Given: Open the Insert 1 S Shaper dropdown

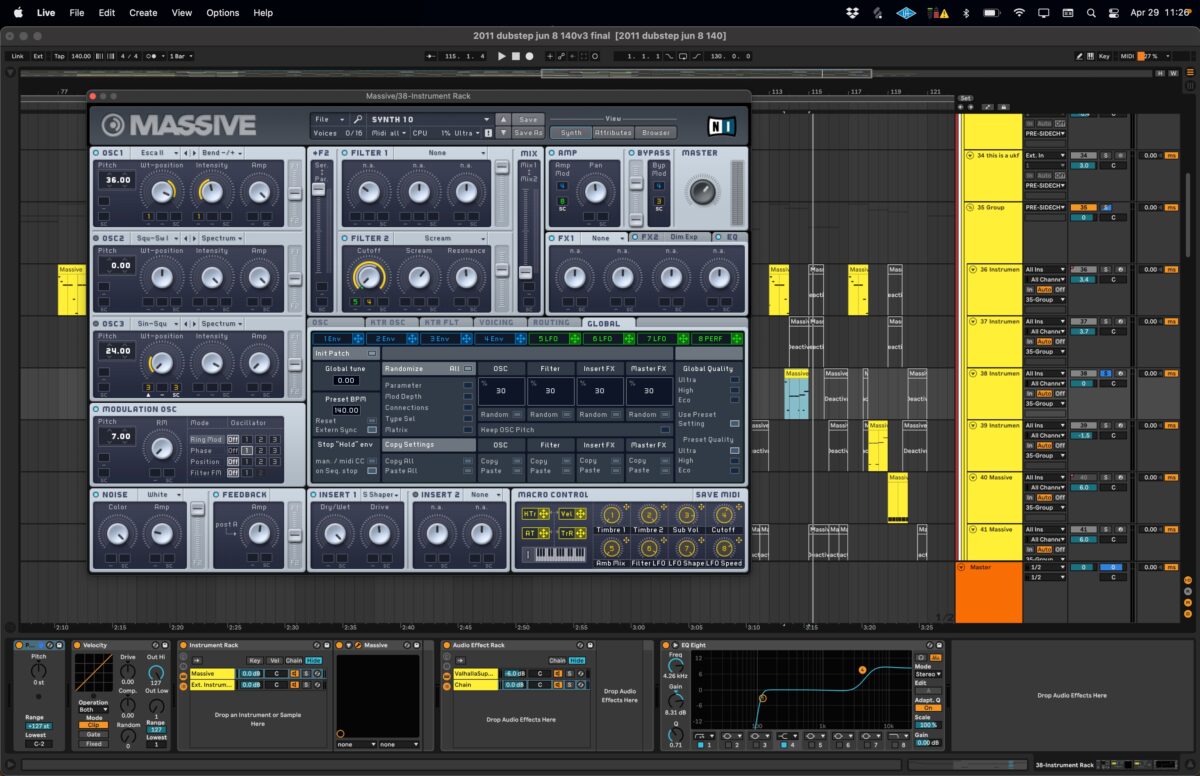Looking at the screenshot, I should pyautogui.click(x=381, y=494).
